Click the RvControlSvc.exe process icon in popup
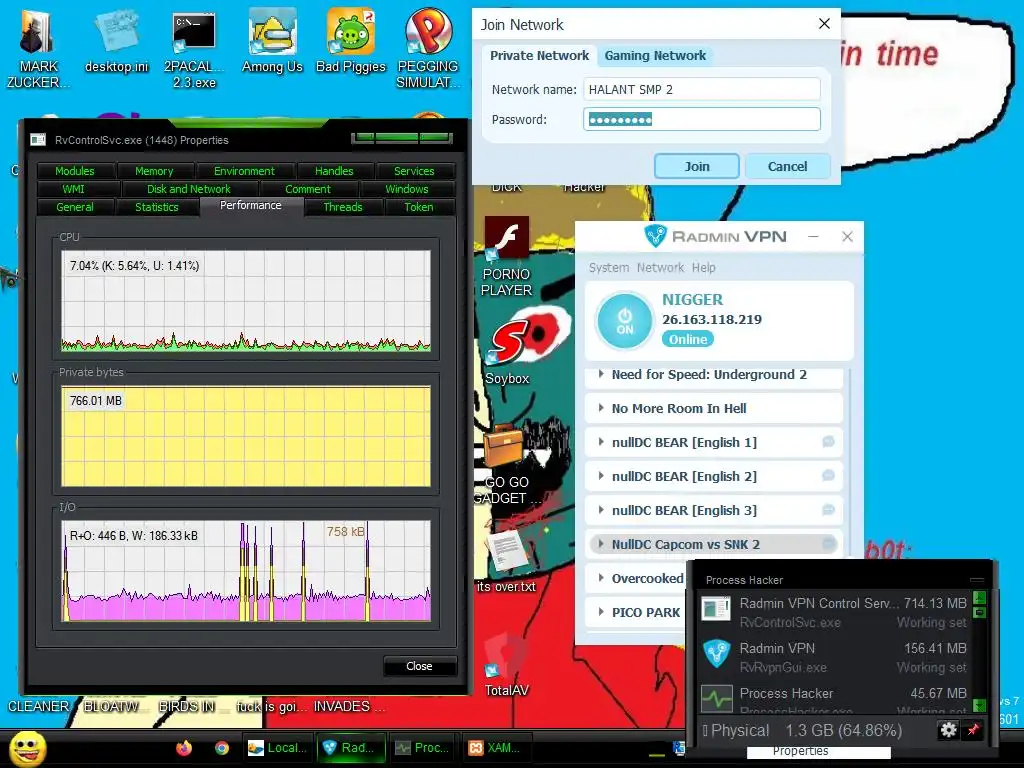This screenshot has height=768, width=1024. coord(716,609)
